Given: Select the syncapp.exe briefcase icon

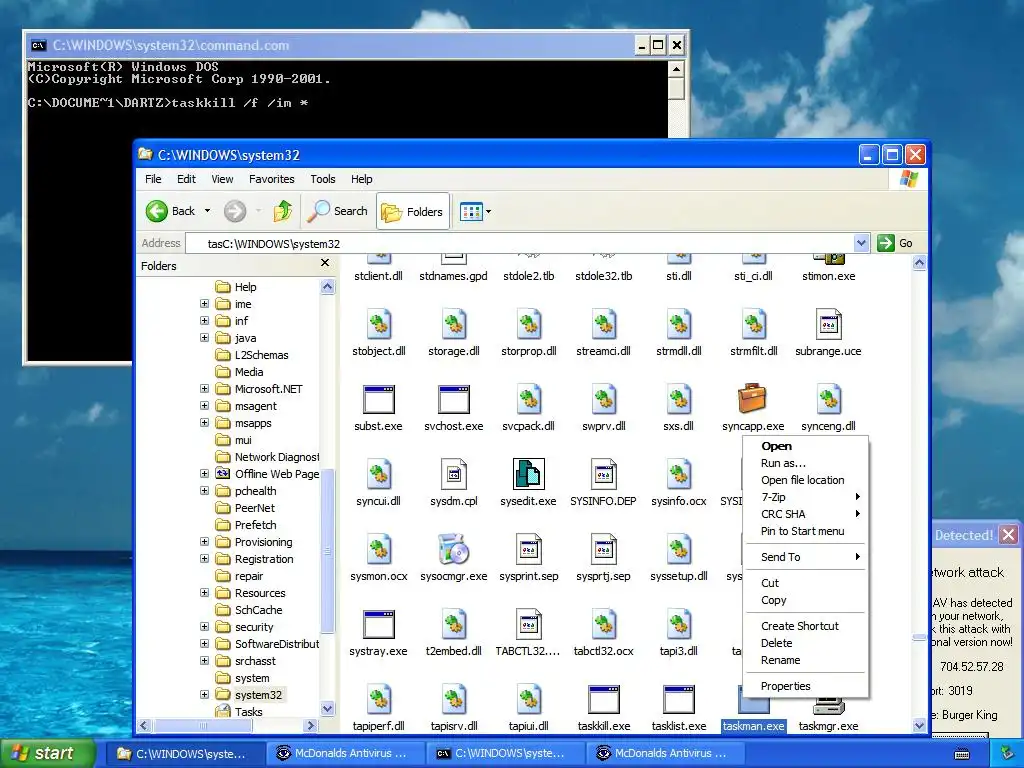Looking at the screenshot, I should 752,399.
